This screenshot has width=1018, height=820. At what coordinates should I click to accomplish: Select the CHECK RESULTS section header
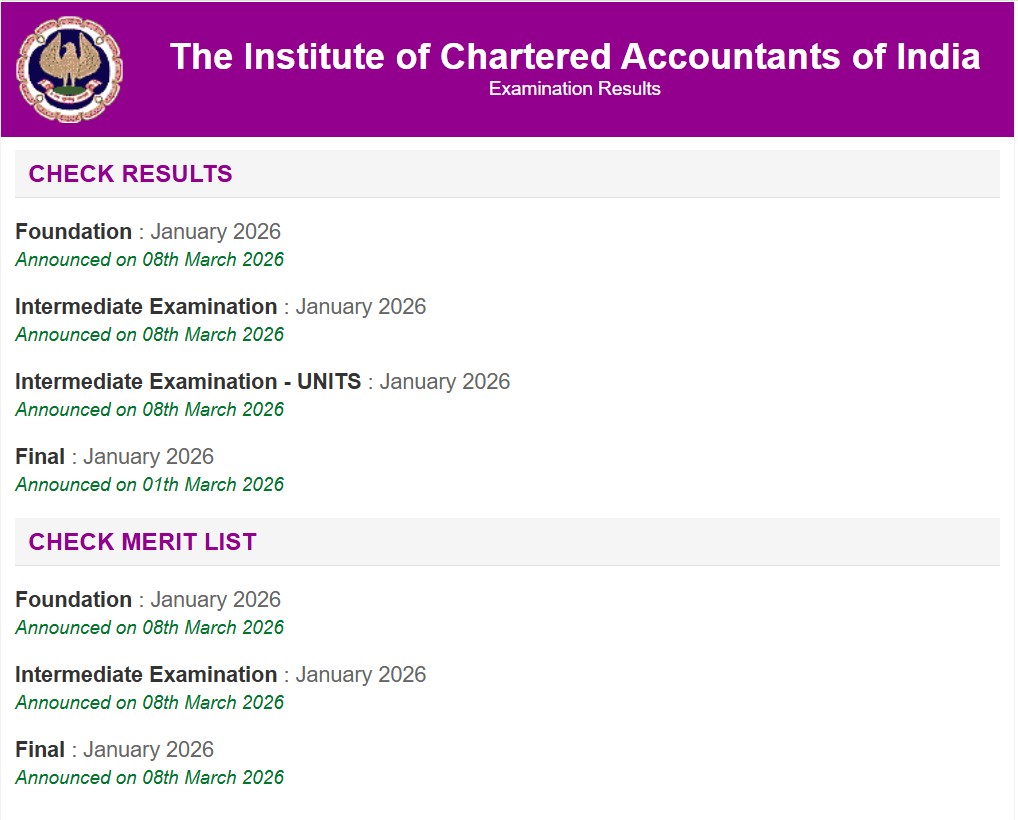coord(131,173)
